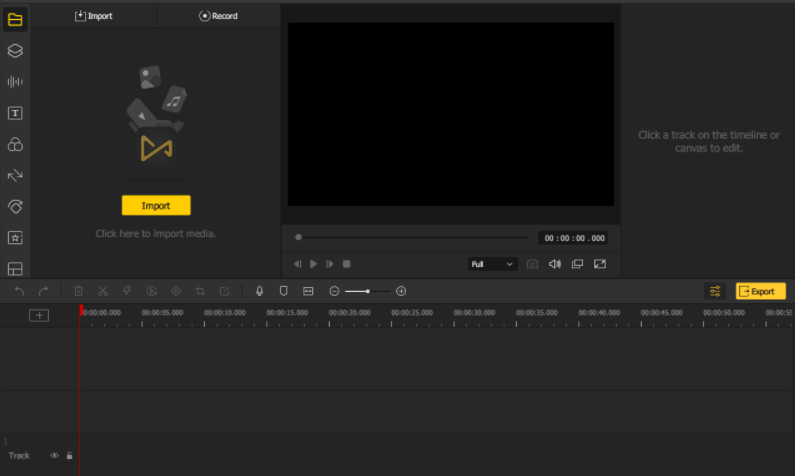The width and height of the screenshot is (795, 476).
Task: Click the yellow Import button
Action: pos(156,205)
